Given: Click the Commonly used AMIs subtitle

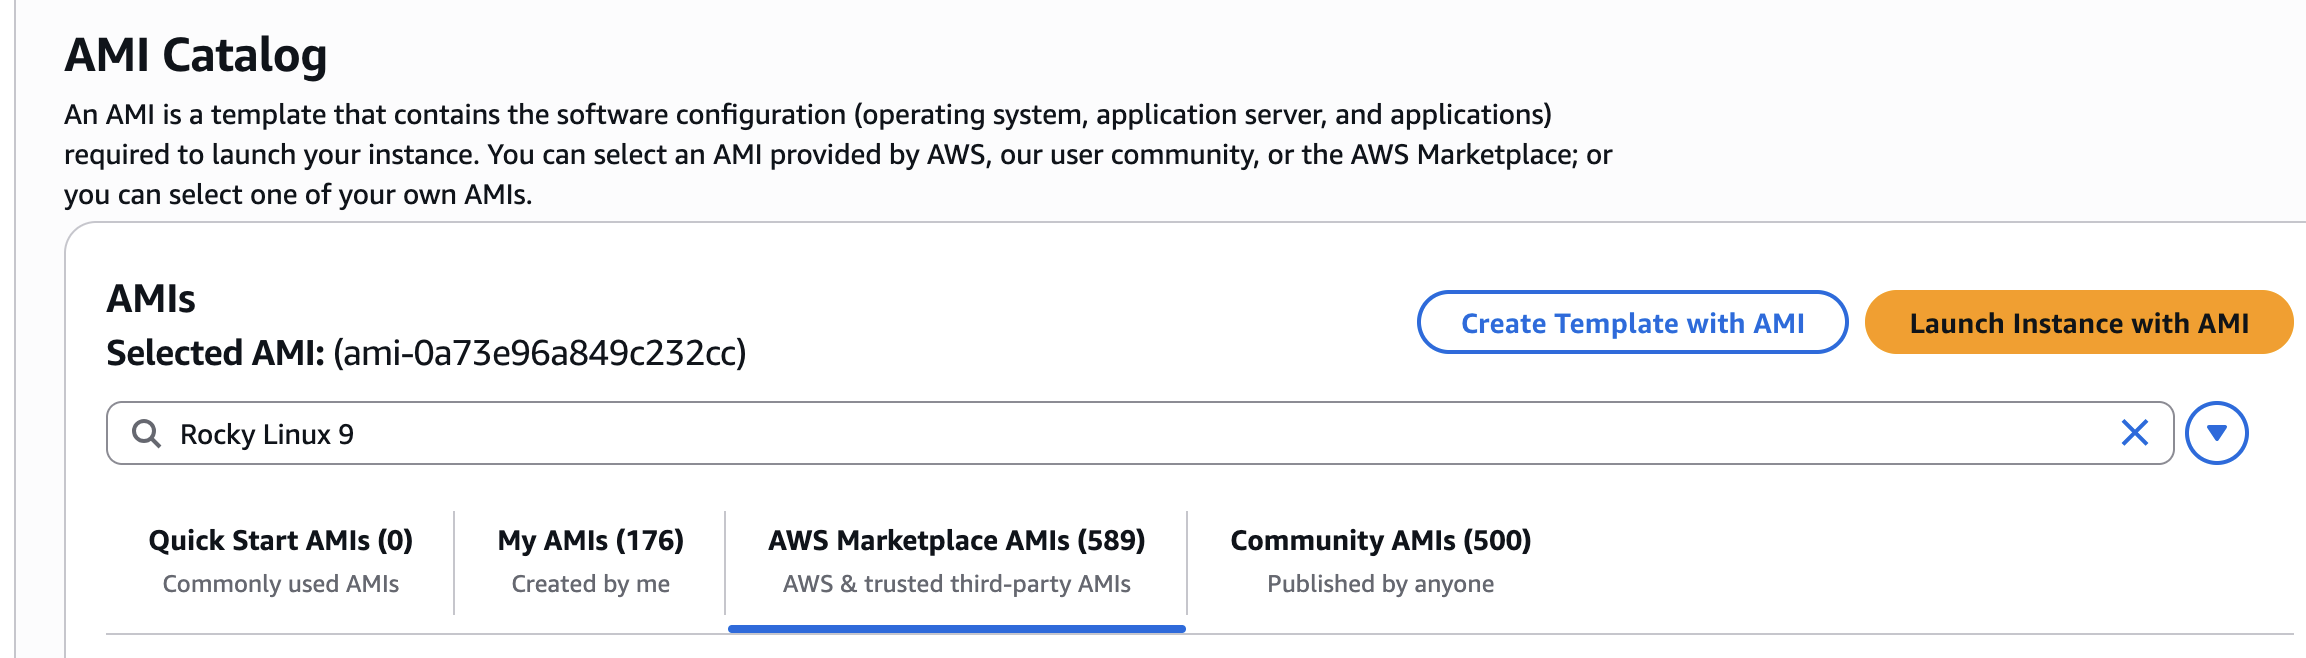Looking at the screenshot, I should coord(280,584).
